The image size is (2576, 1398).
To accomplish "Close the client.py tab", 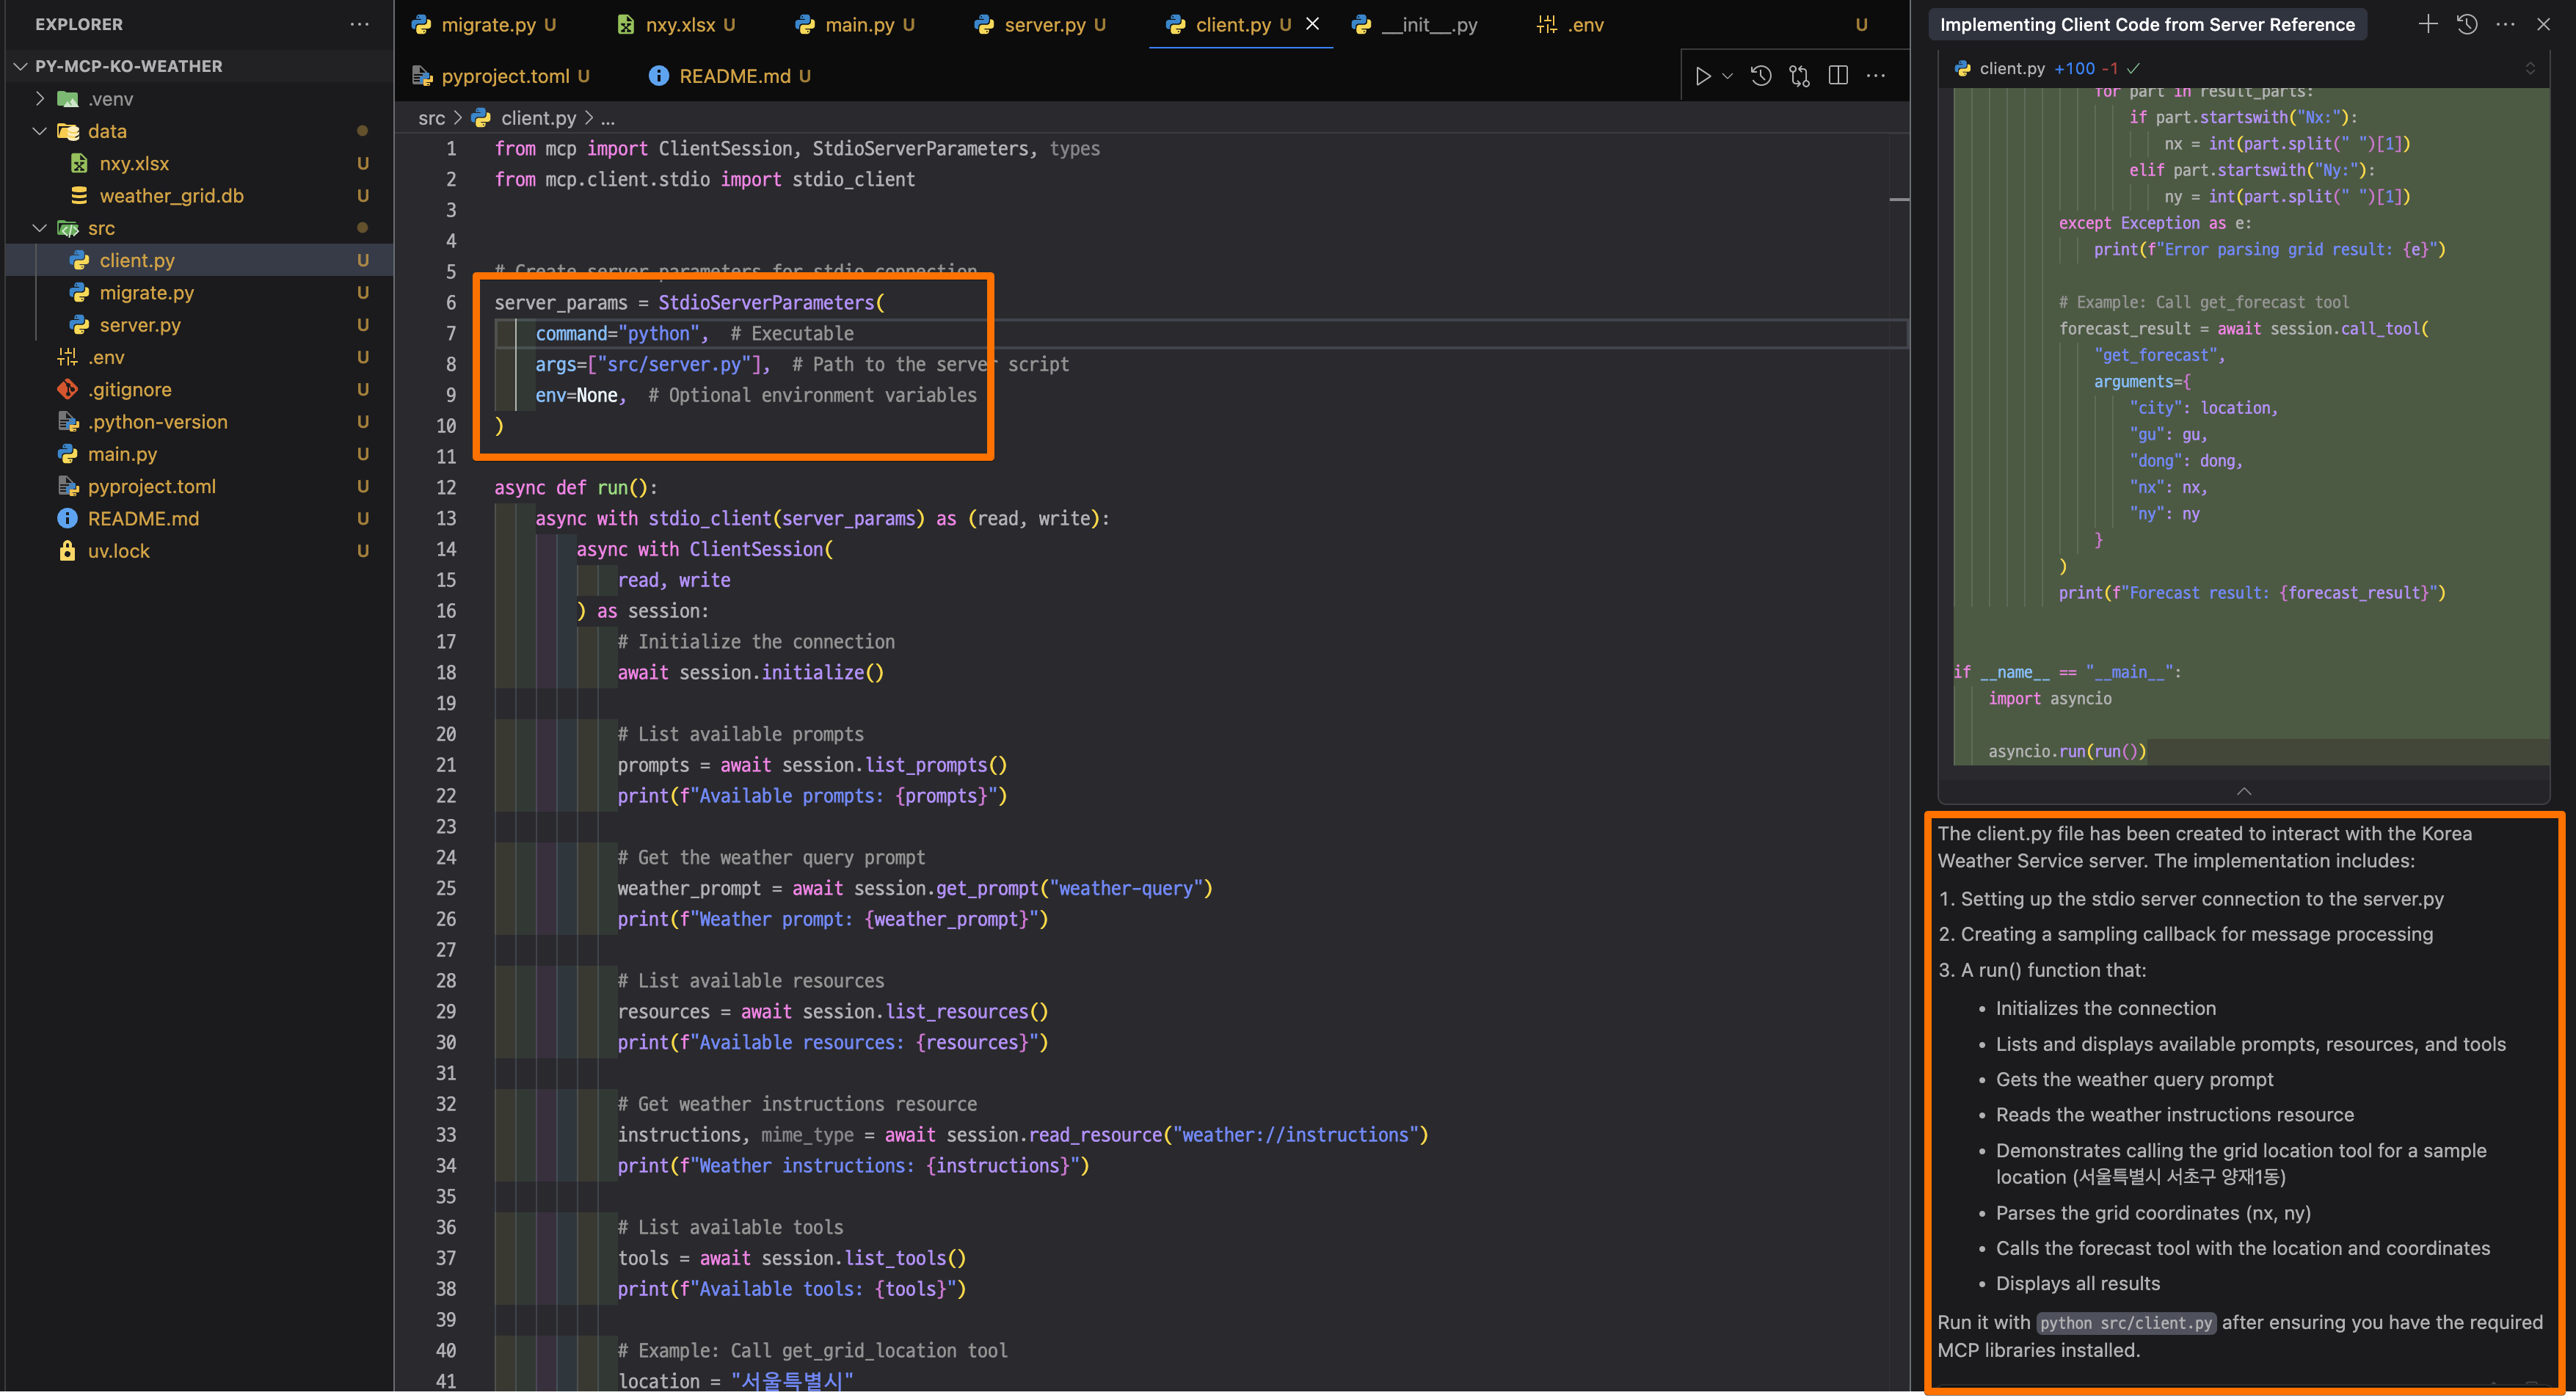I will point(1313,24).
